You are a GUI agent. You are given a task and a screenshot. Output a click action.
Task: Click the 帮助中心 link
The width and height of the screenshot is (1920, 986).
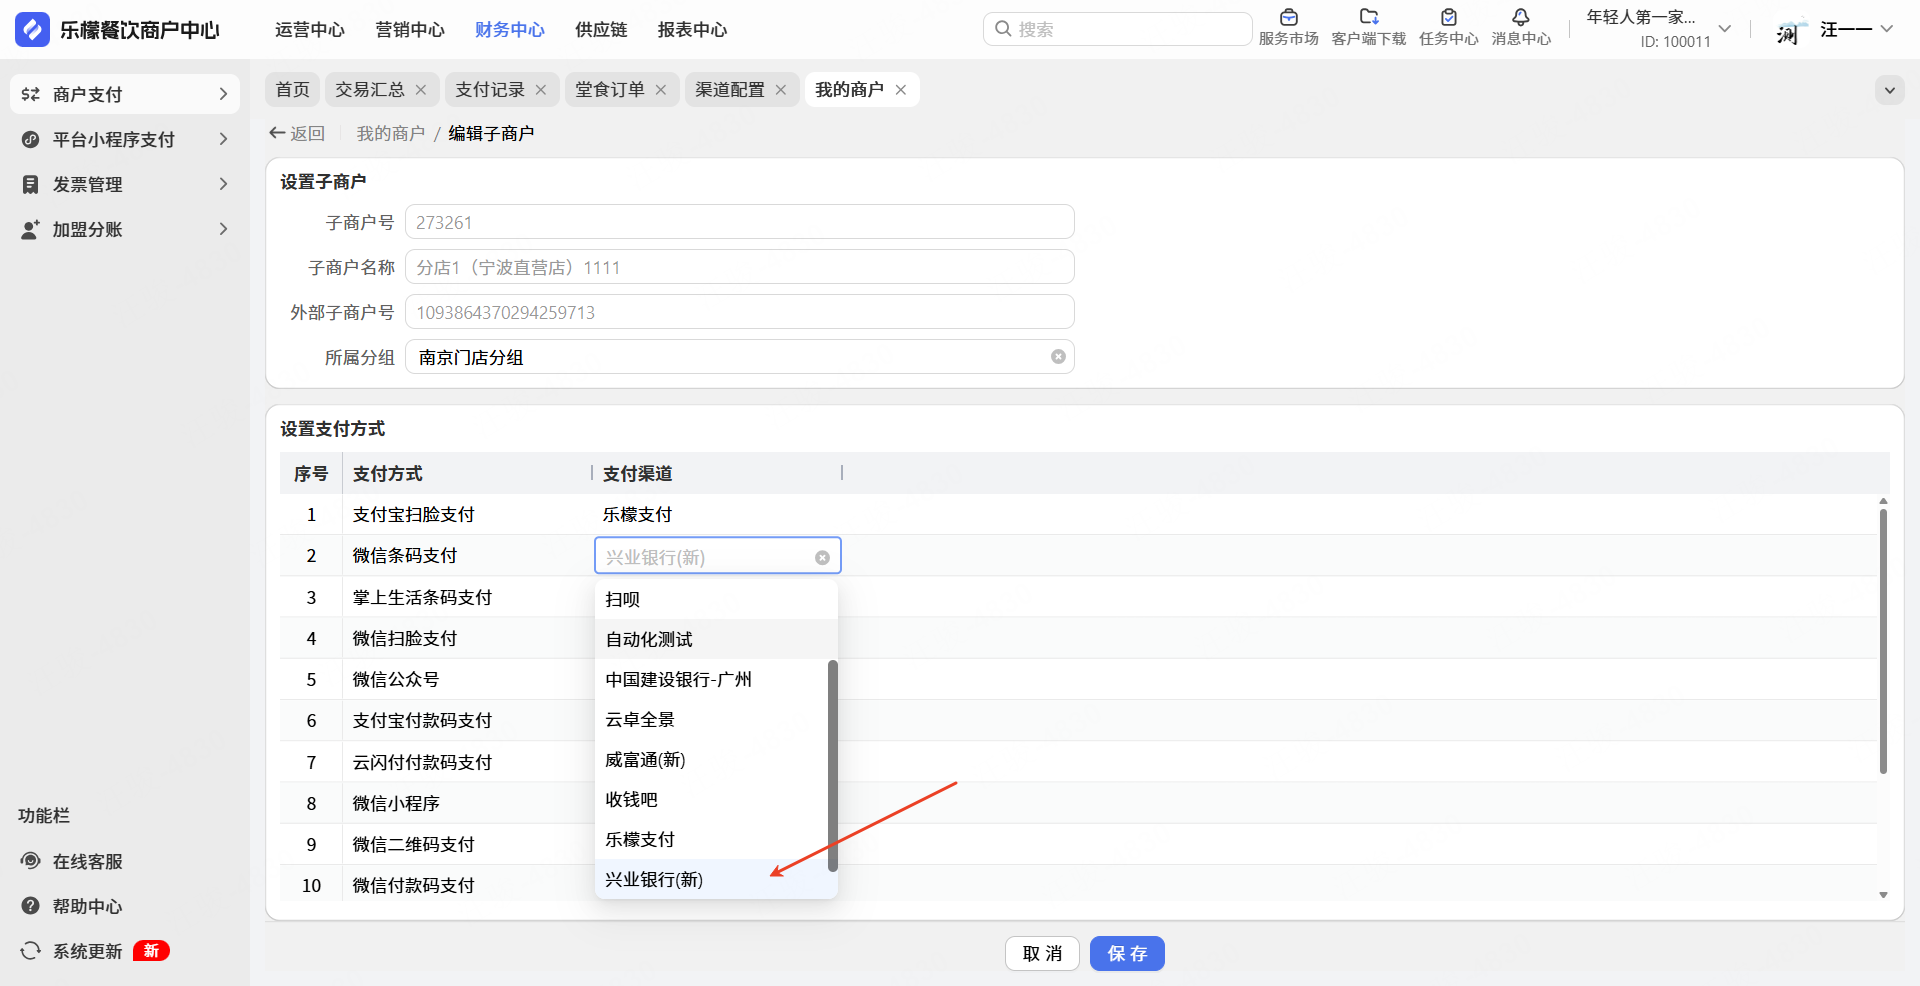pos(88,906)
